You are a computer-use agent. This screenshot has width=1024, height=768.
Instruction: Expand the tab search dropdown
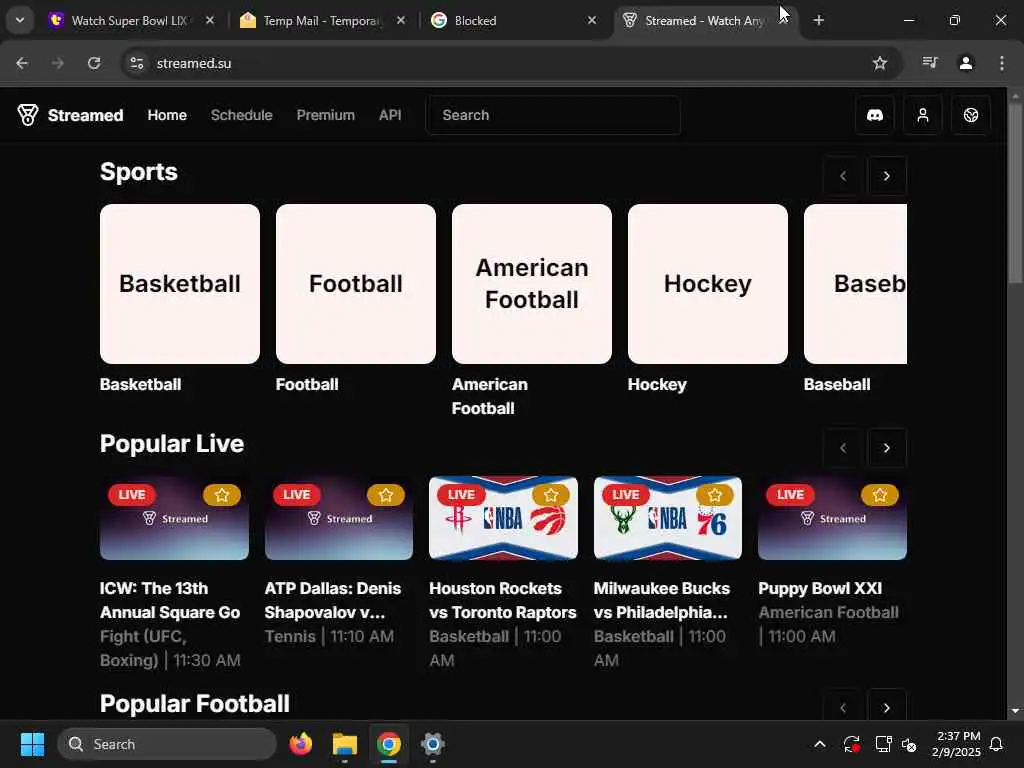click(20, 20)
